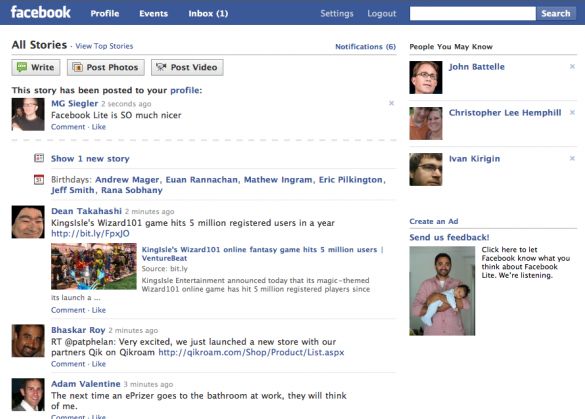Open MG Siegler name link
Screen dimensions: 585x419
pos(75,103)
